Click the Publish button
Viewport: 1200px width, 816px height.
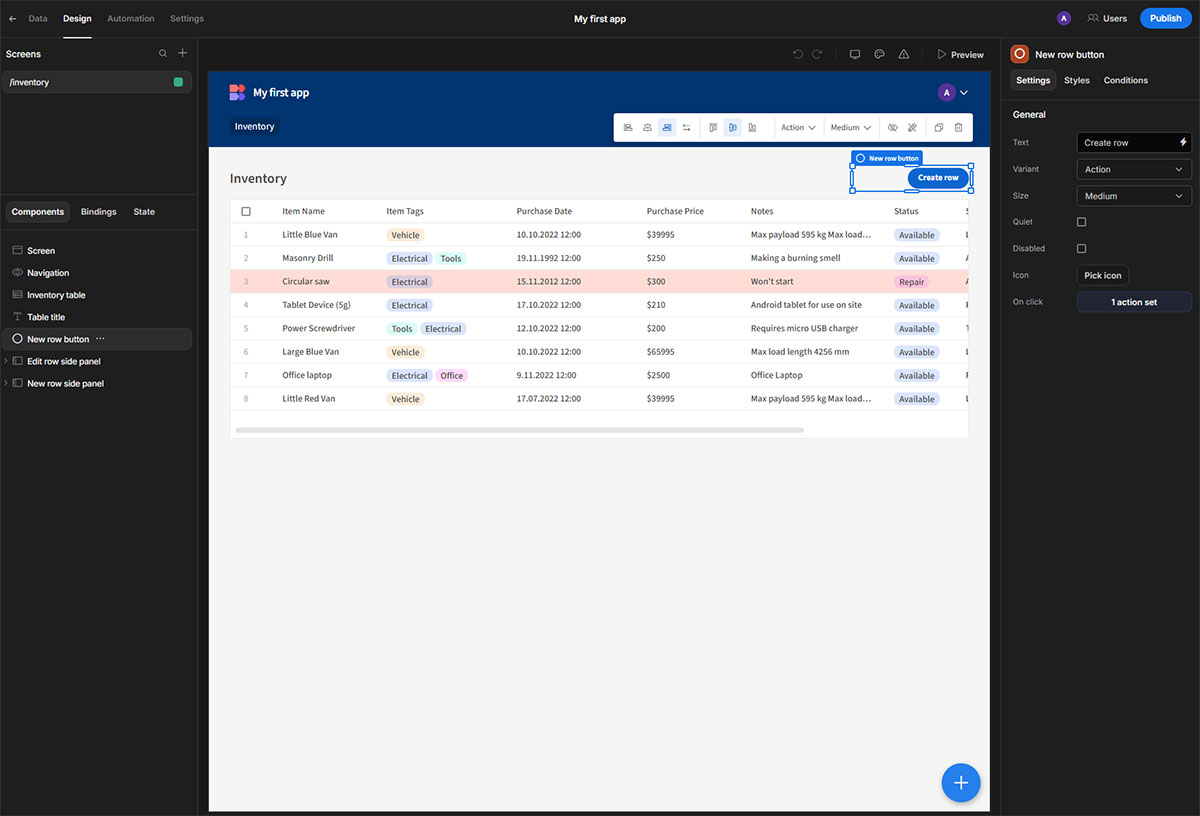[1165, 18]
